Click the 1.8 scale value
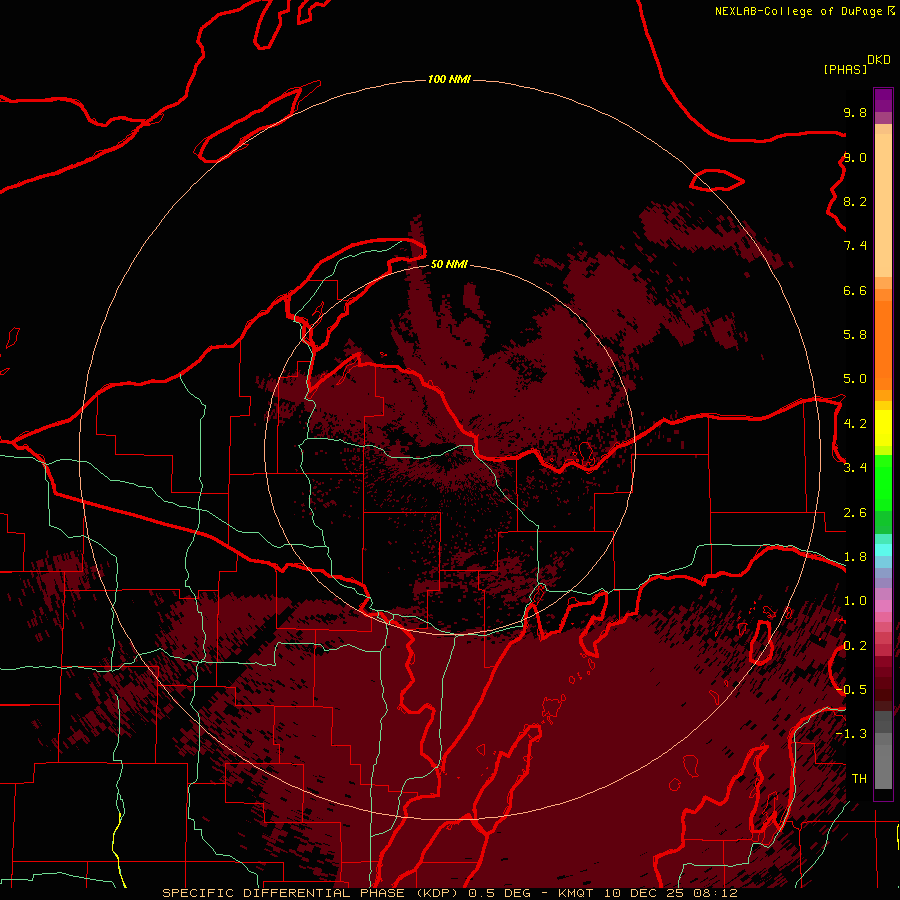900x900 pixels. 855,557
